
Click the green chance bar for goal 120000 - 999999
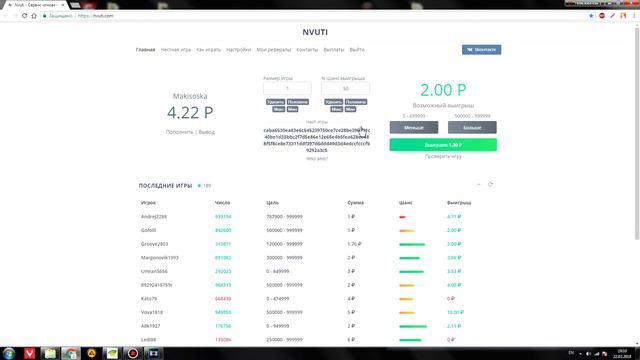(412, 244)
